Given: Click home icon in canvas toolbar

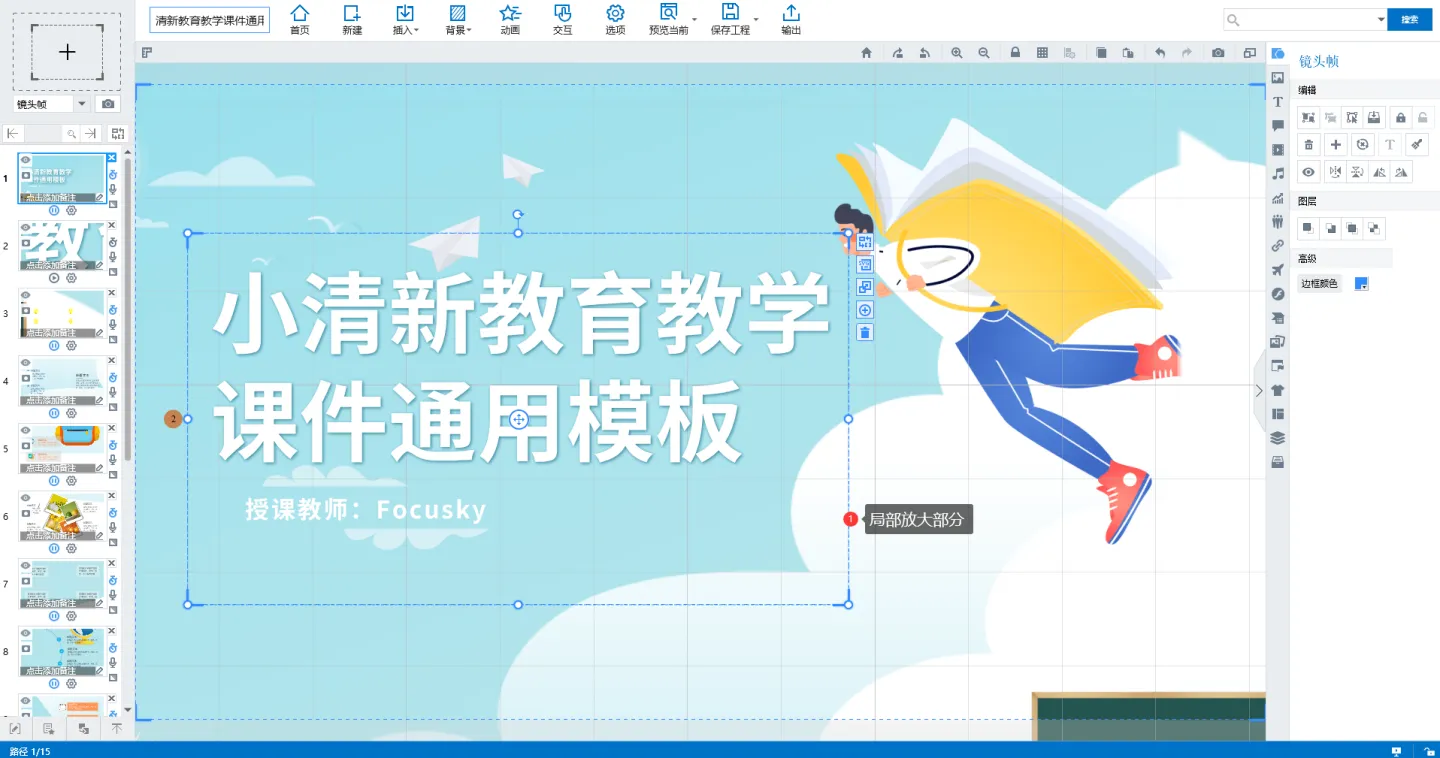Looking at the screenshot, I should click(866, 53).
